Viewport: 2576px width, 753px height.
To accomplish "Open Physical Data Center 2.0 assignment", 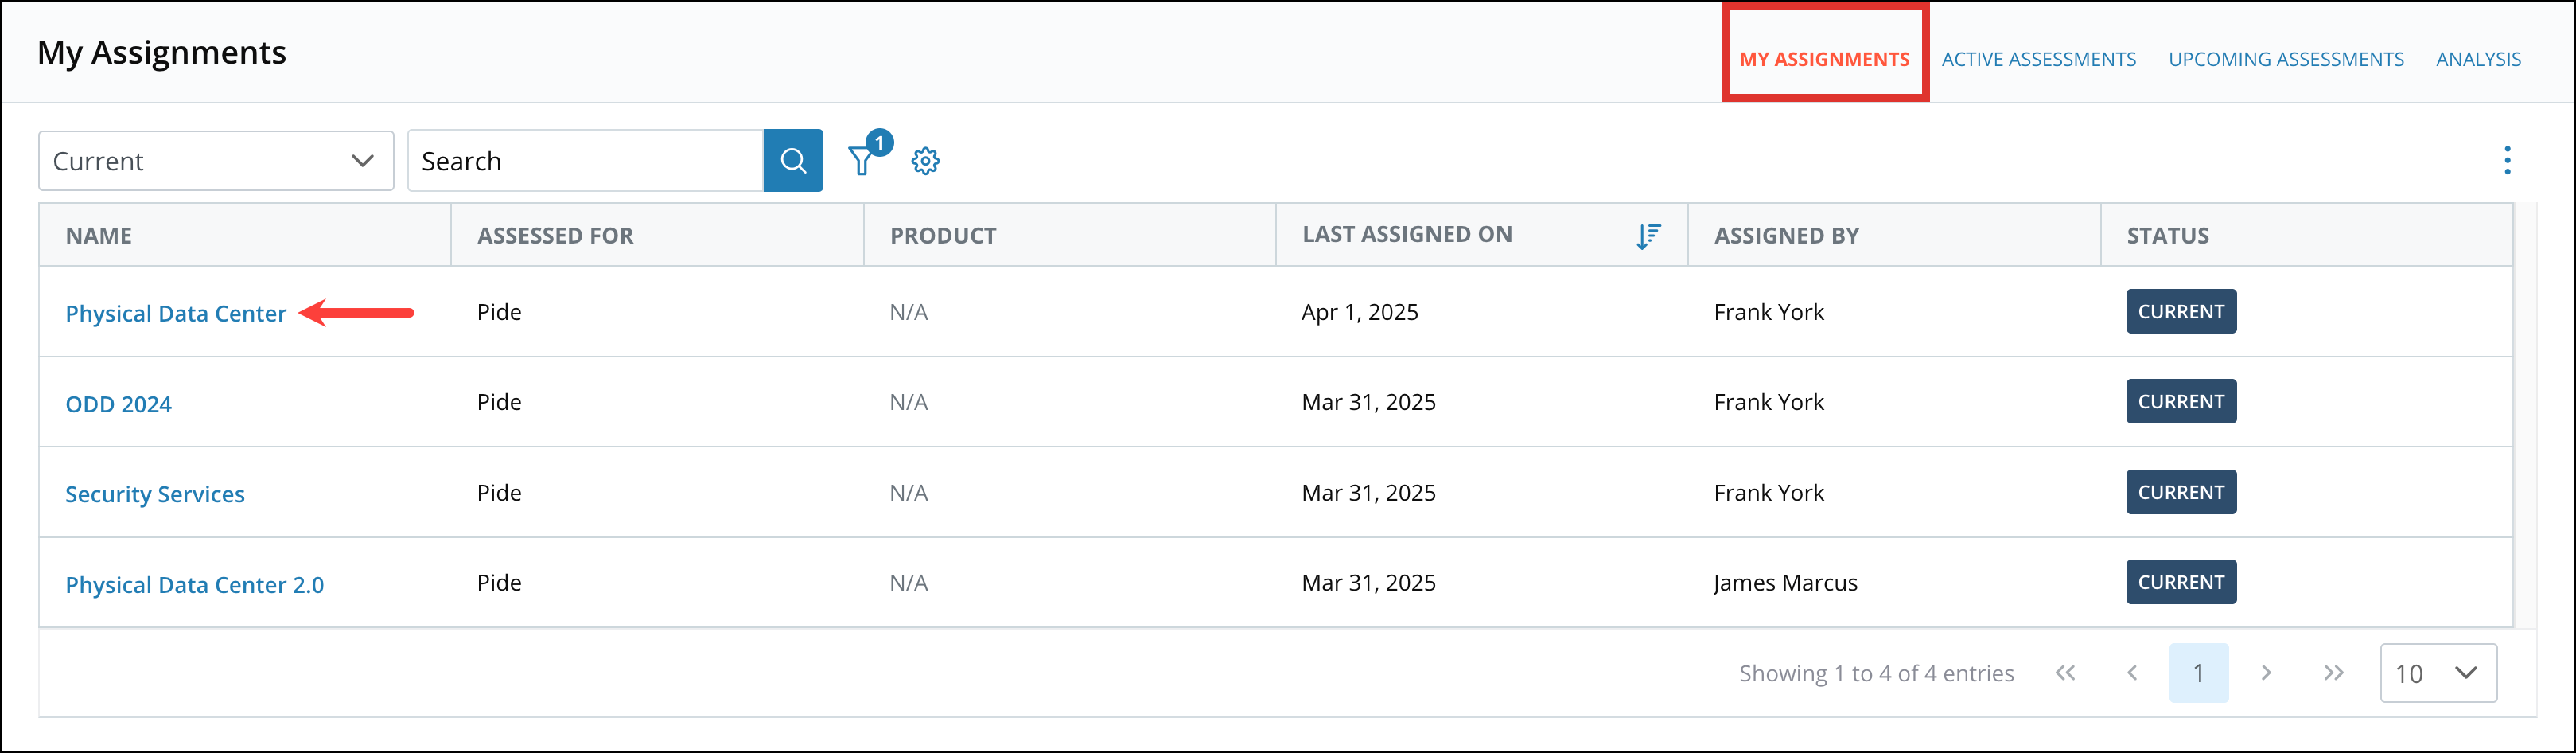I will click(194, 584).
